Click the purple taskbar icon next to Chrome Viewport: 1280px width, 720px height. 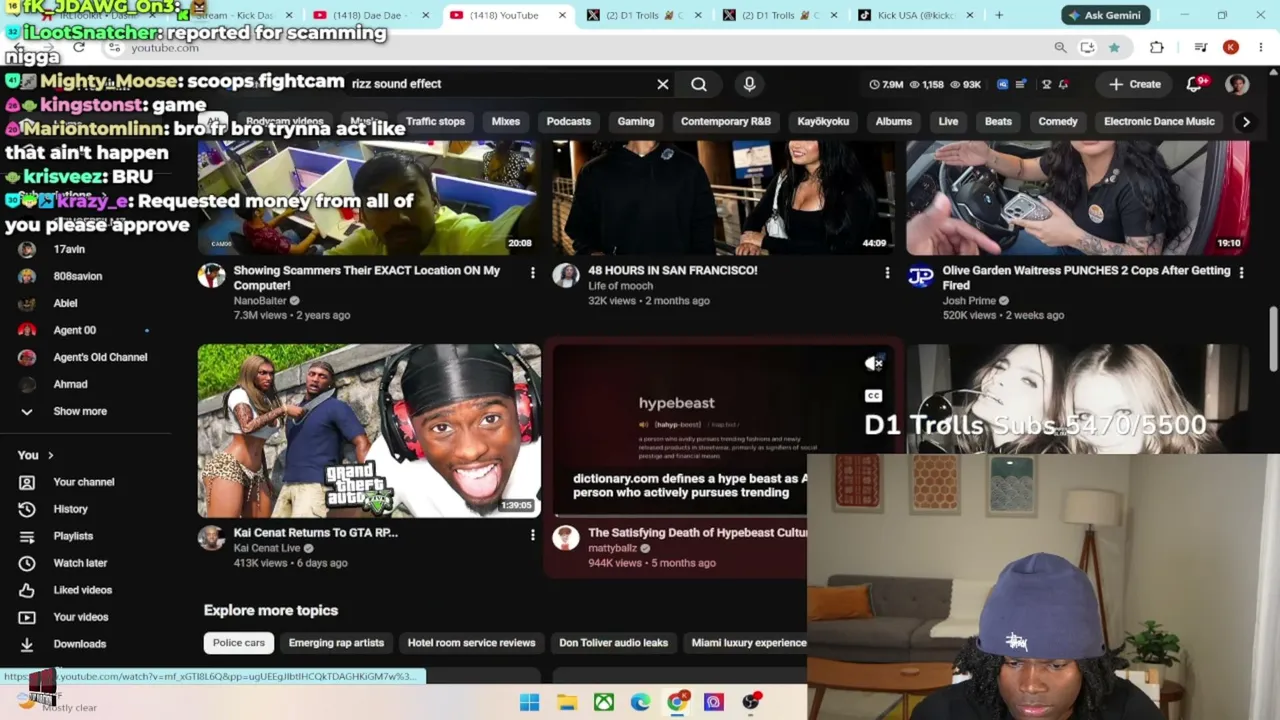click(713, 702)
